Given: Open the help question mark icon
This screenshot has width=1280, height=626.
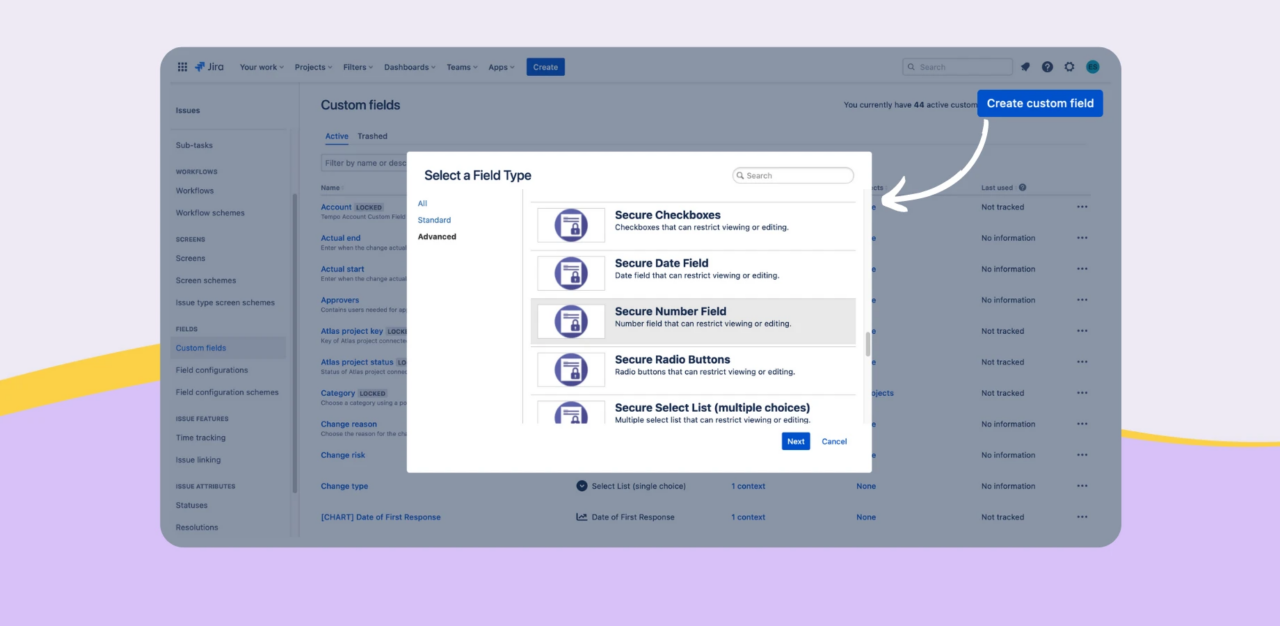Looking at the screenshot, I should pyautogui.click(x=1046, y=66).
